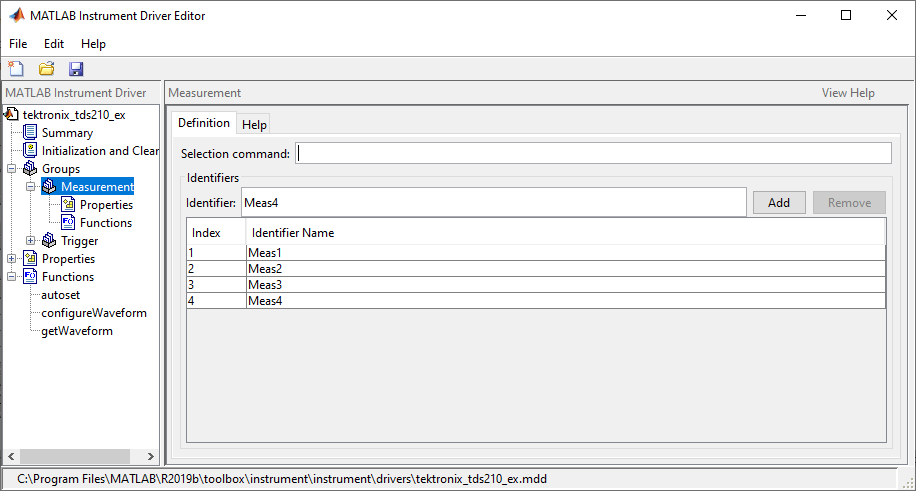Select the getWaveform function
Image resolution: width=916 pixels, height=491 pixels.
pos(77,331)
